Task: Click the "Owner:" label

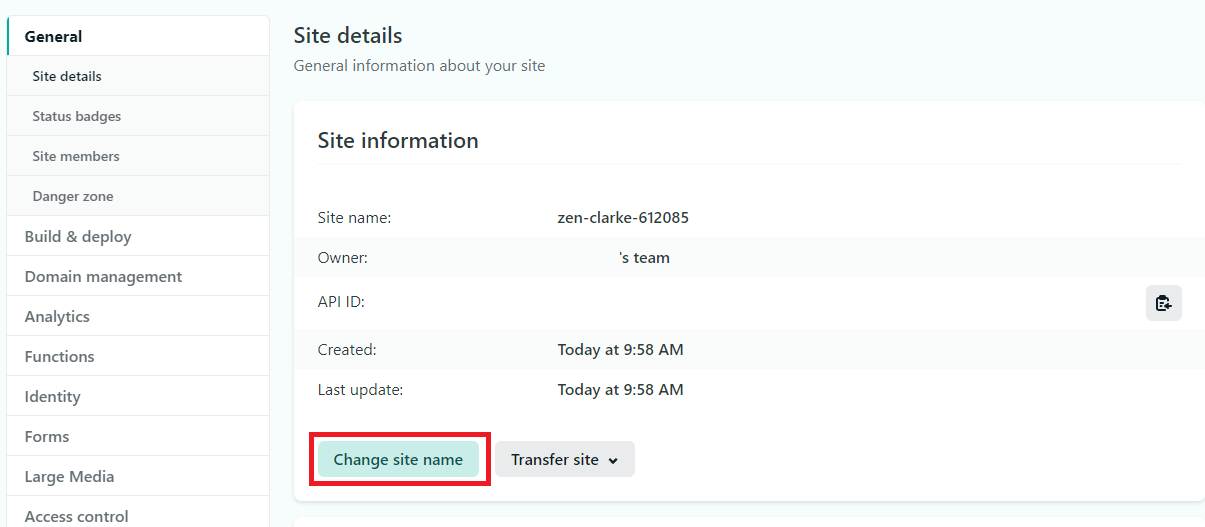Action: pyautogui.click(x=343, y=257)
